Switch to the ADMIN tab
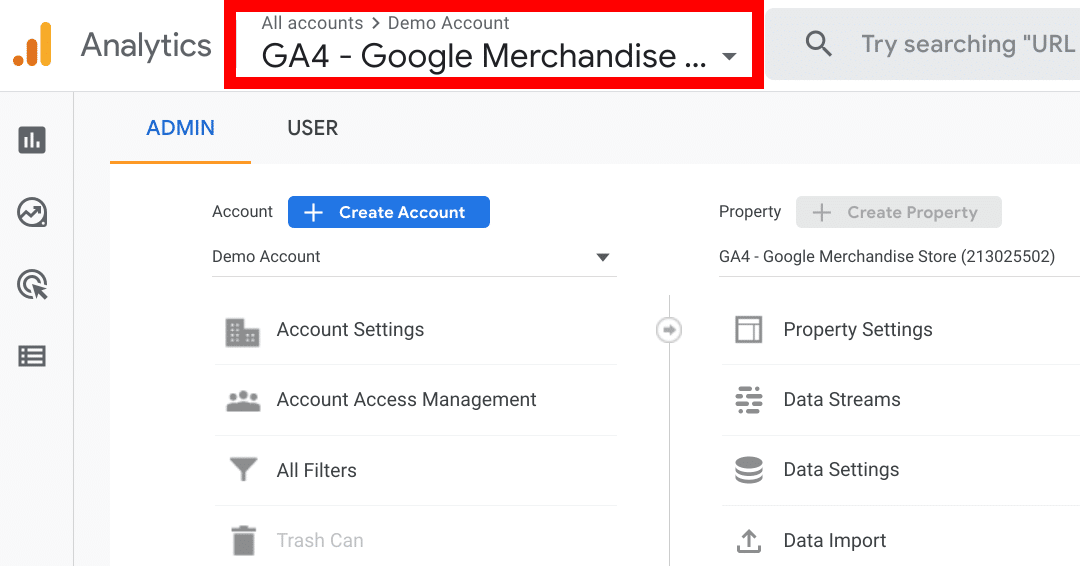Viewport: 1080px width, 566px height. [180, 128]
